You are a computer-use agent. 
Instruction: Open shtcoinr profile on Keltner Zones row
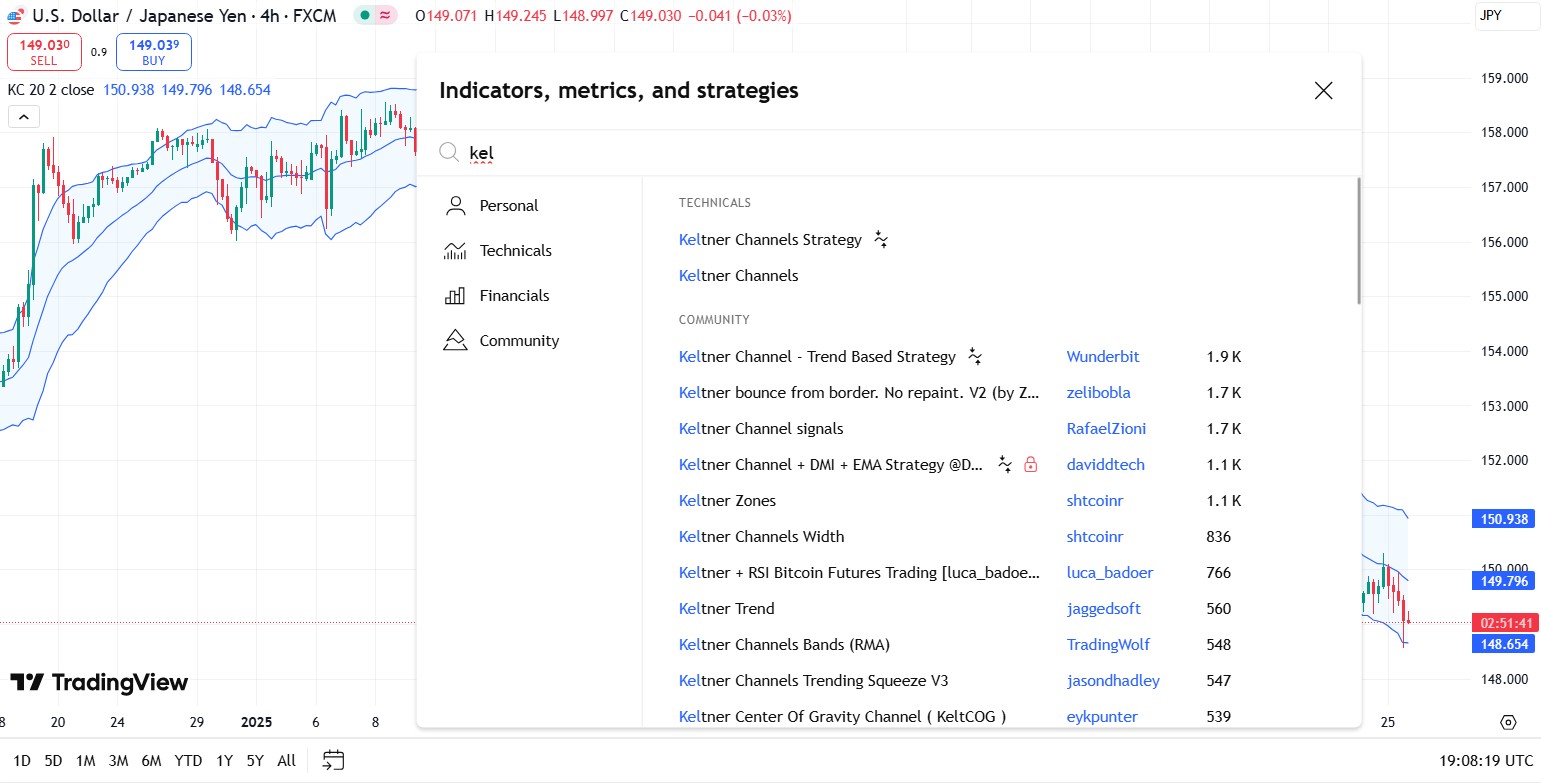[1095, 501]
